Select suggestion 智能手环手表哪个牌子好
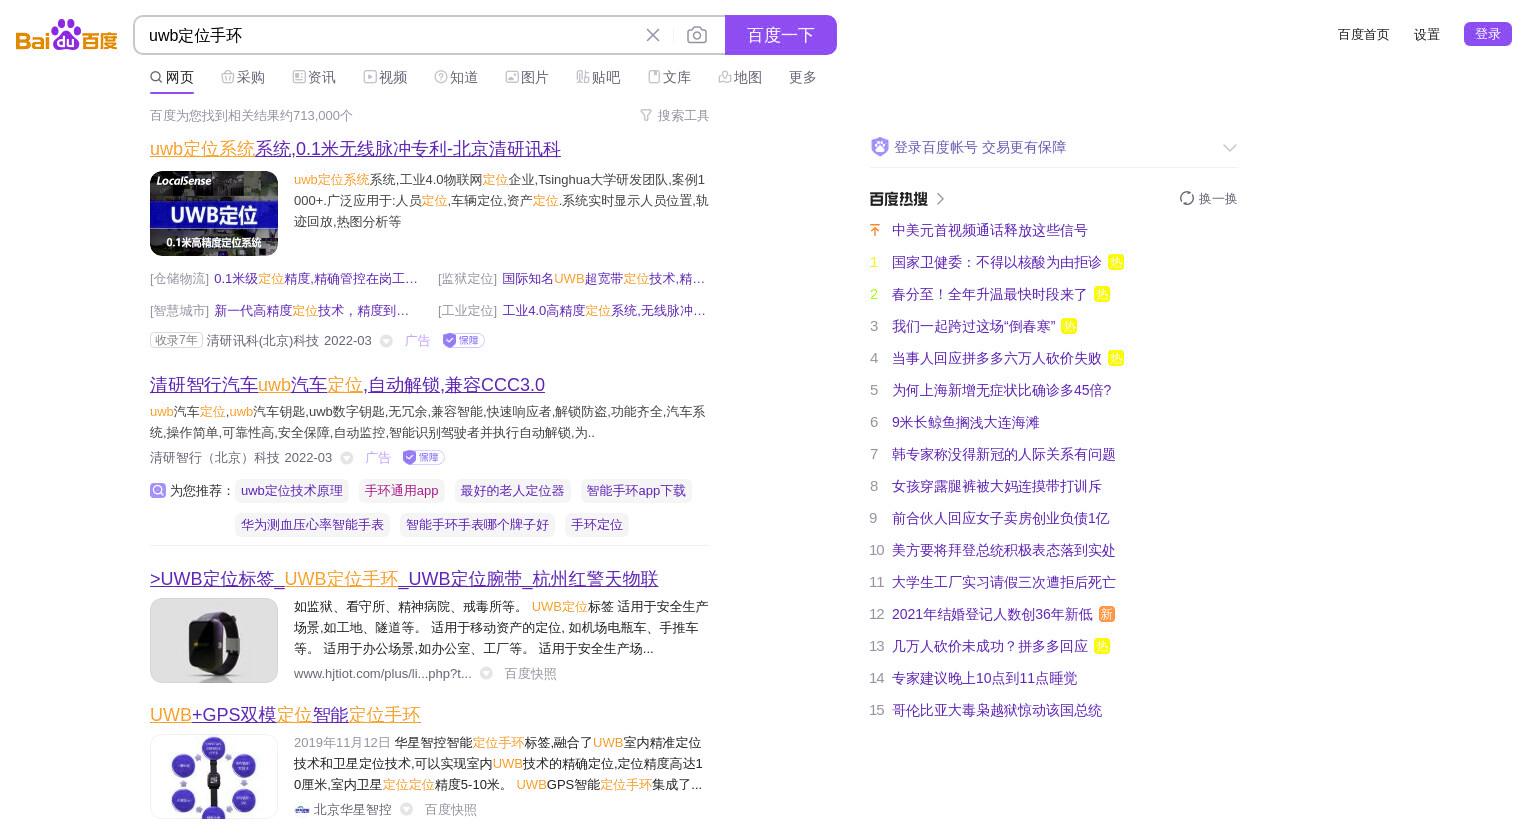 [477, 525]
